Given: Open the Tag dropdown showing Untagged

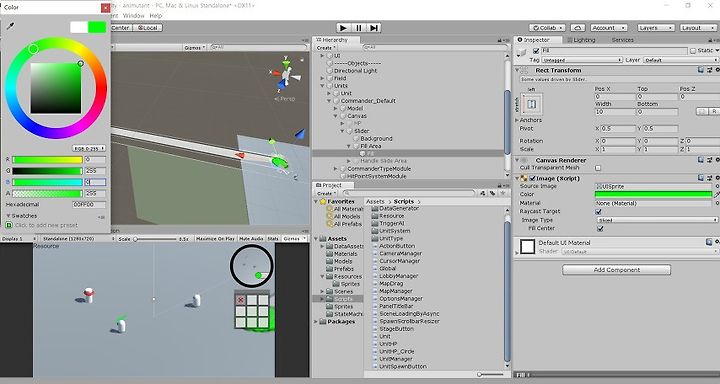Looking at the screenshot, I should point(582,60).
